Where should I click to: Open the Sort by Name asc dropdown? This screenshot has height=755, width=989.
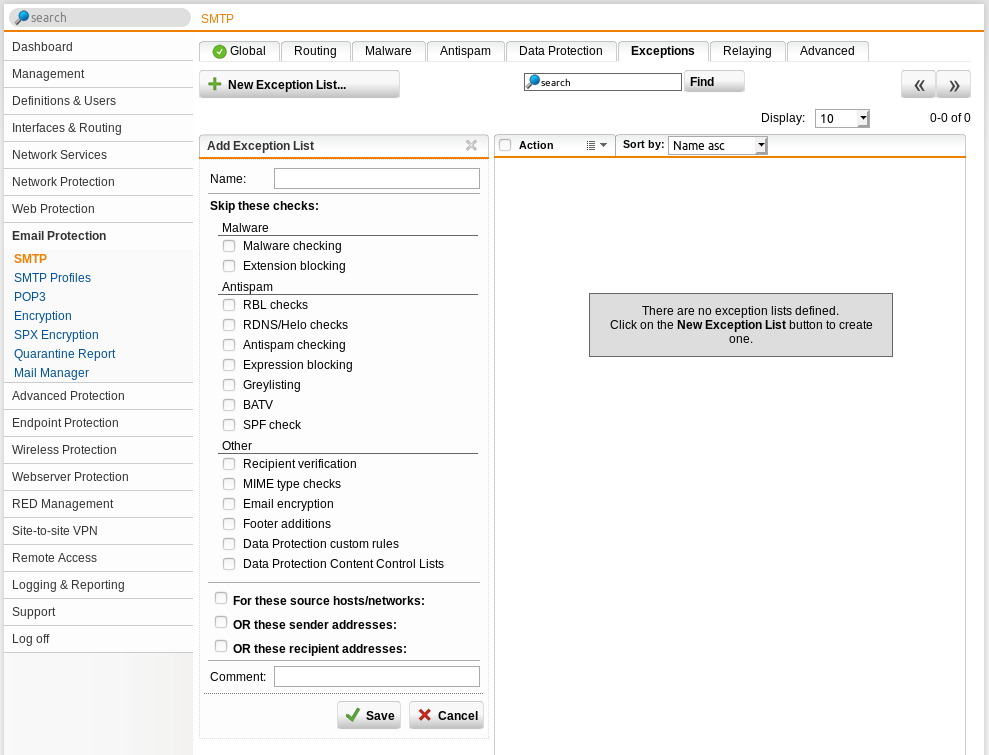tap(717, 145)
